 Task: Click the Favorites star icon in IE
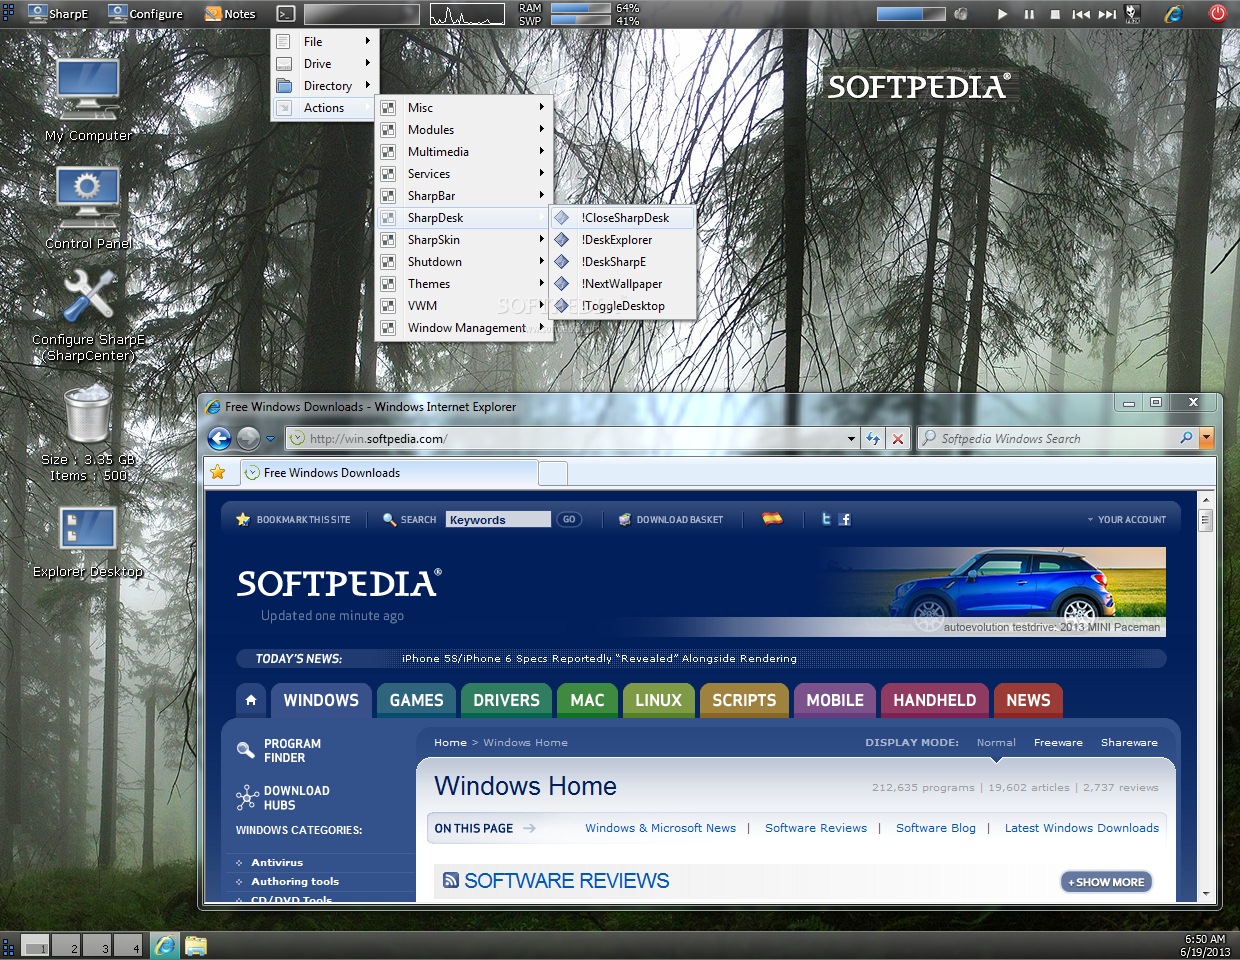click(x=218, y=472)
